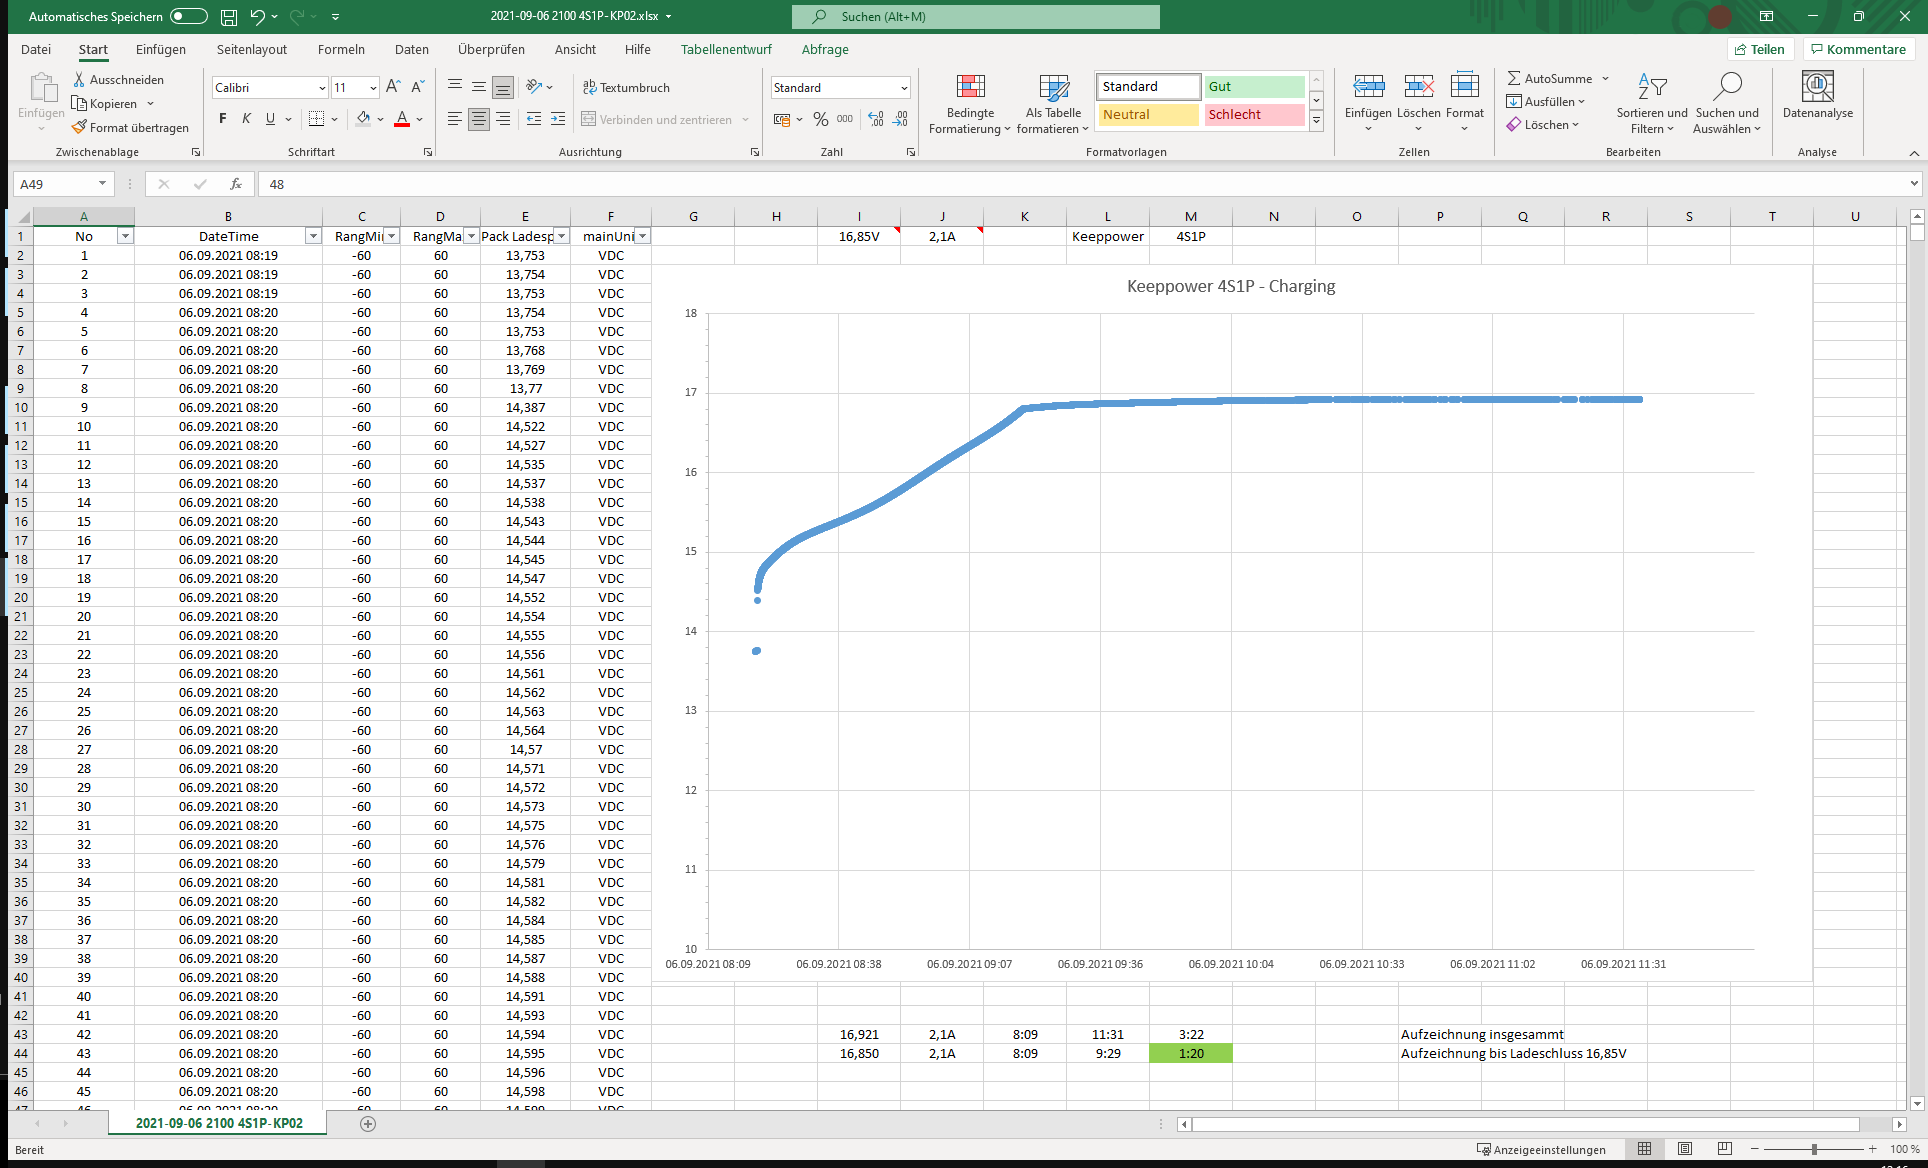This screenshot has width=1928, height=1168.
Task: Click the add decimal place icon
Action: (x=876, y=119)
